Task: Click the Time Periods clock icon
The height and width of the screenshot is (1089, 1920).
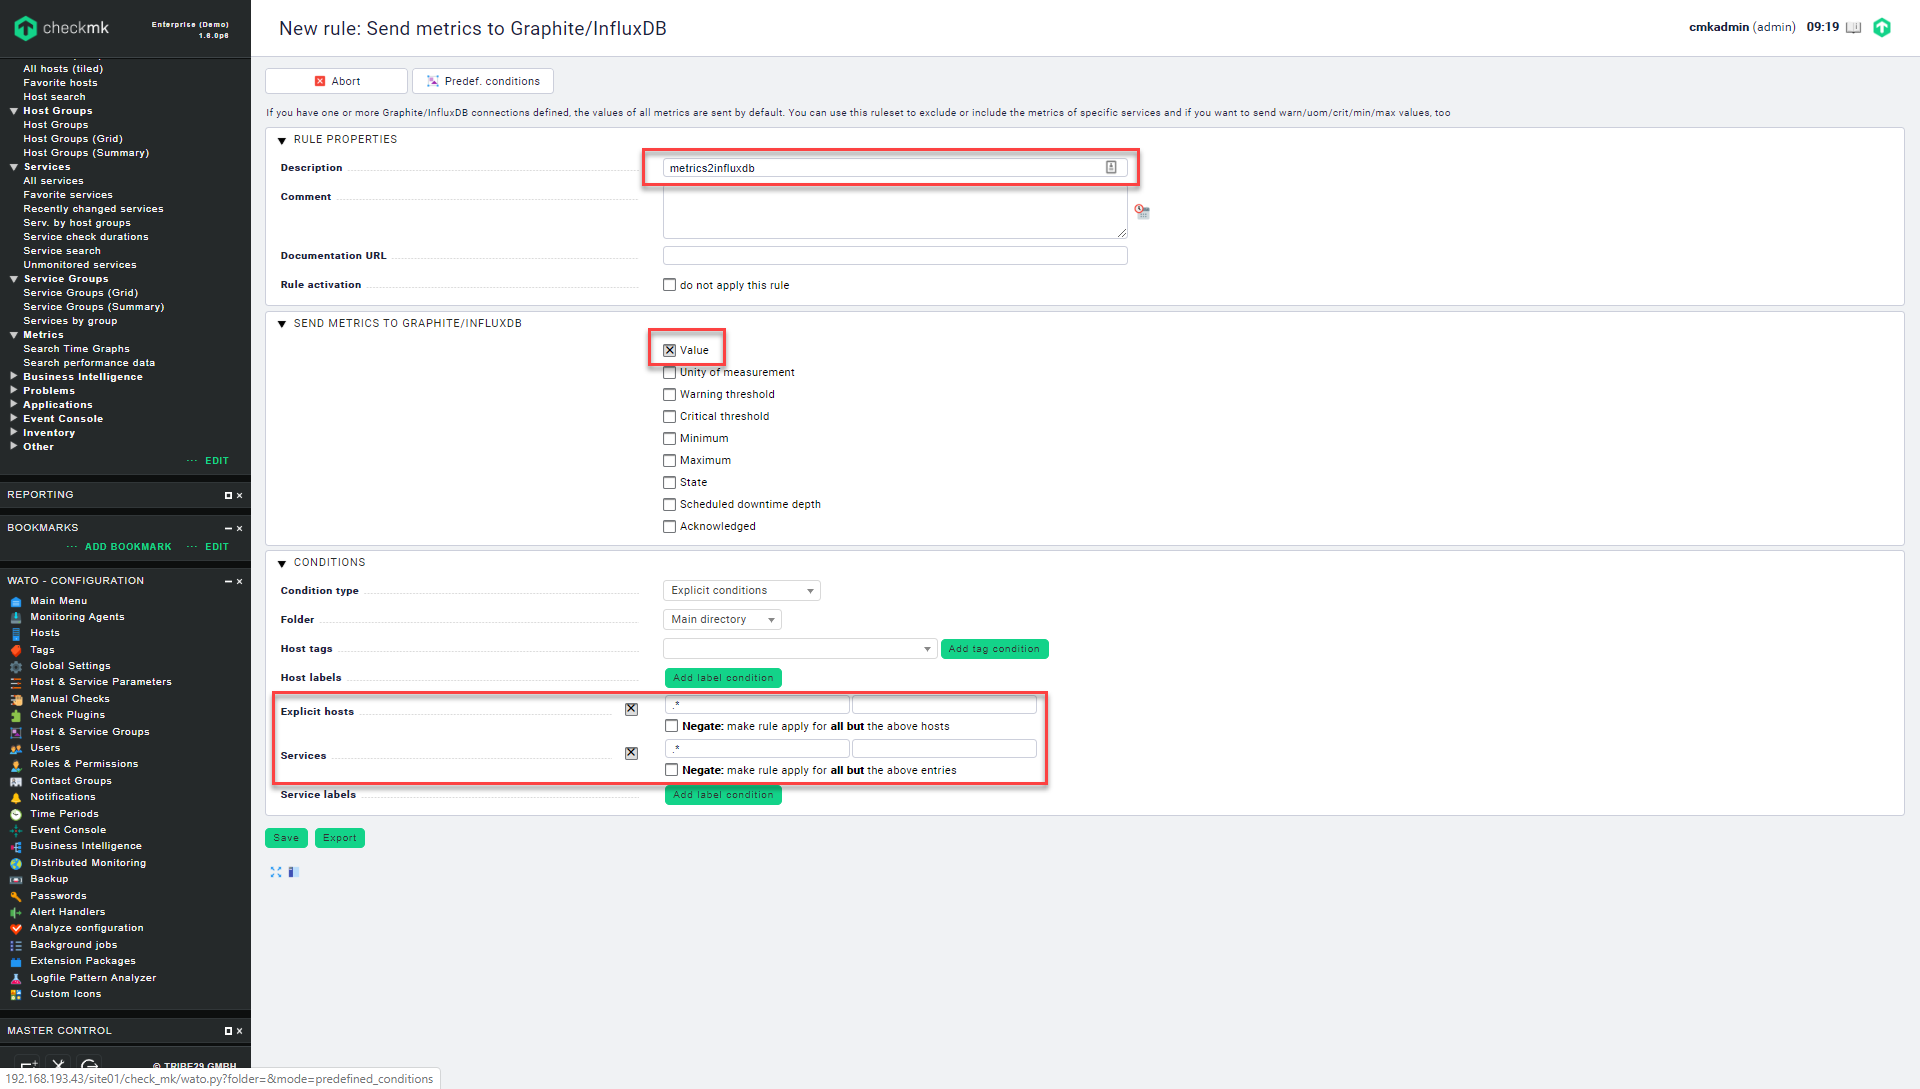Action: pos(16,815)
